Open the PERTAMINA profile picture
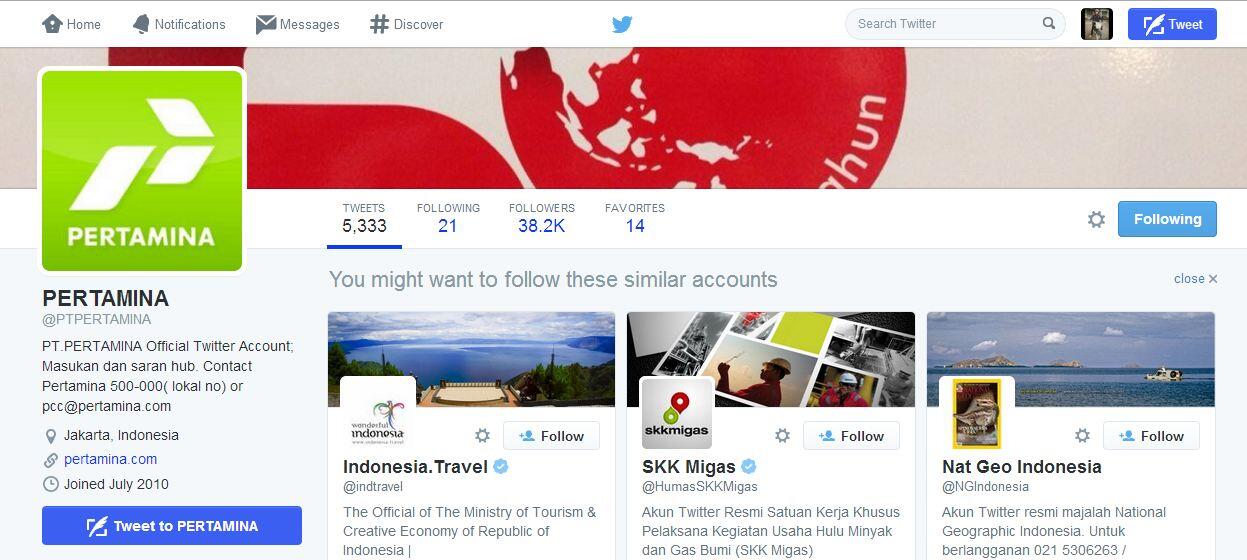 coord(142,171)
